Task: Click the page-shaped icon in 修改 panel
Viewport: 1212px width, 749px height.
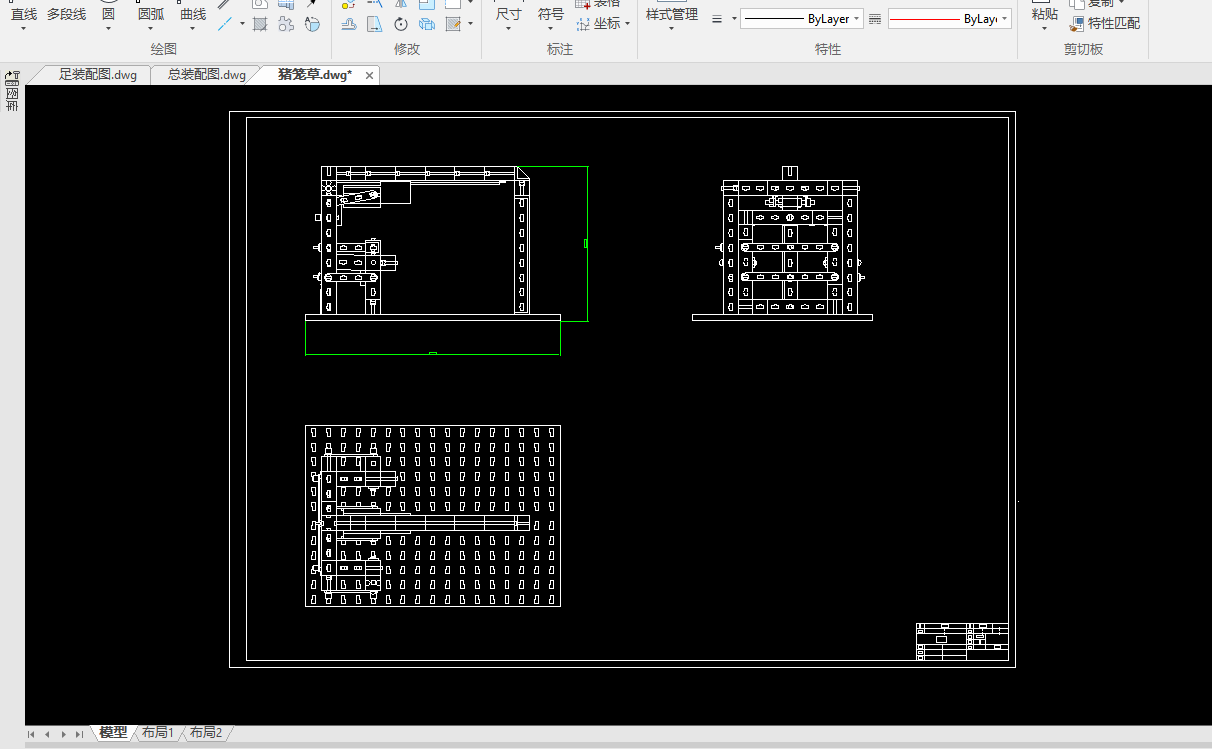Action: pos(375,23)
